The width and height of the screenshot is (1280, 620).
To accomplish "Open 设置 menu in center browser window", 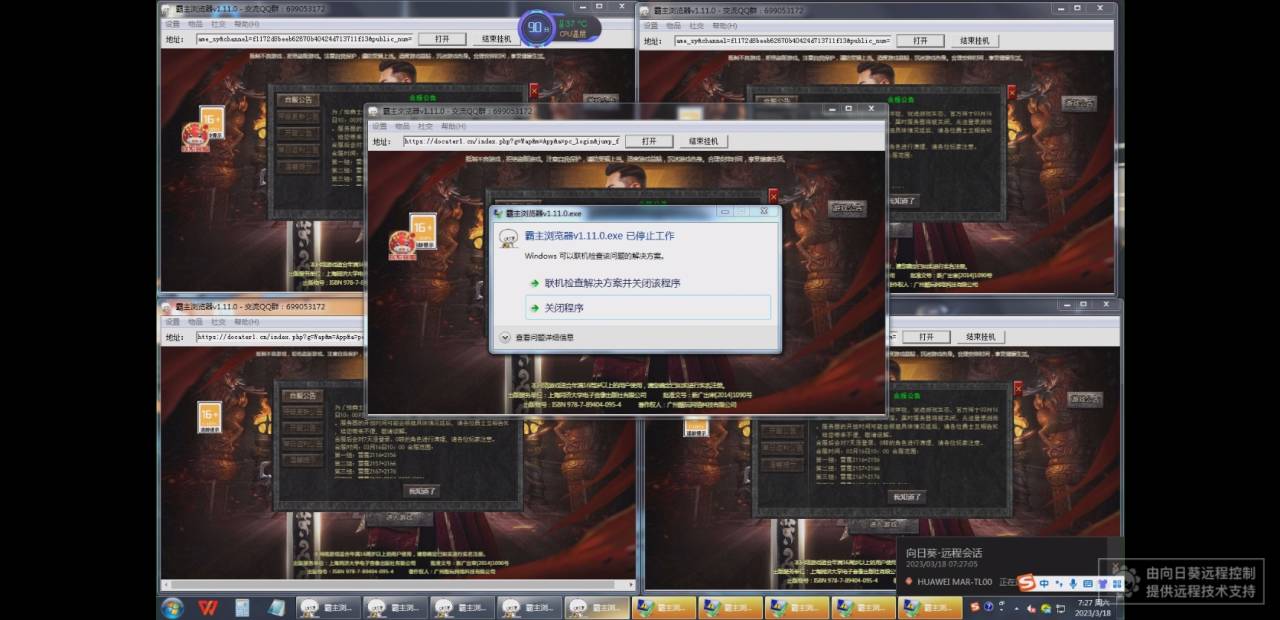I will tap(379, 127).
